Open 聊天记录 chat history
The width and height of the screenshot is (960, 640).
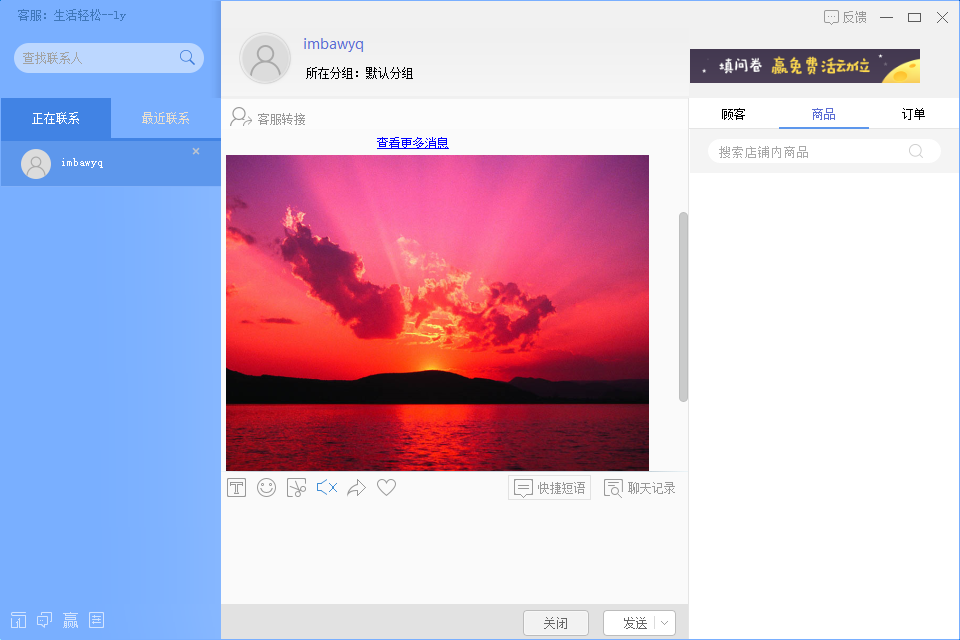click(x=640, y=487)
